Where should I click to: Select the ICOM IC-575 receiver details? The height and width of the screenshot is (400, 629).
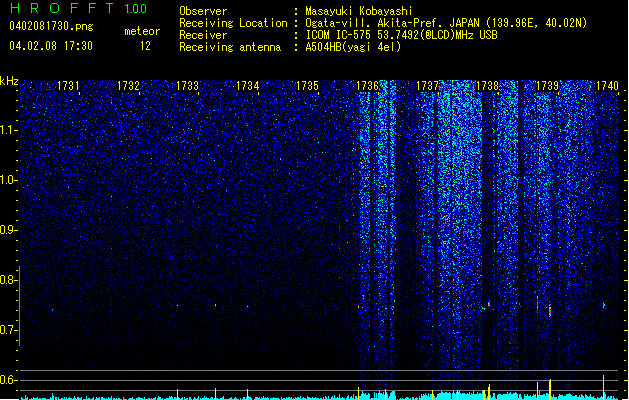[x=401, y=35]
